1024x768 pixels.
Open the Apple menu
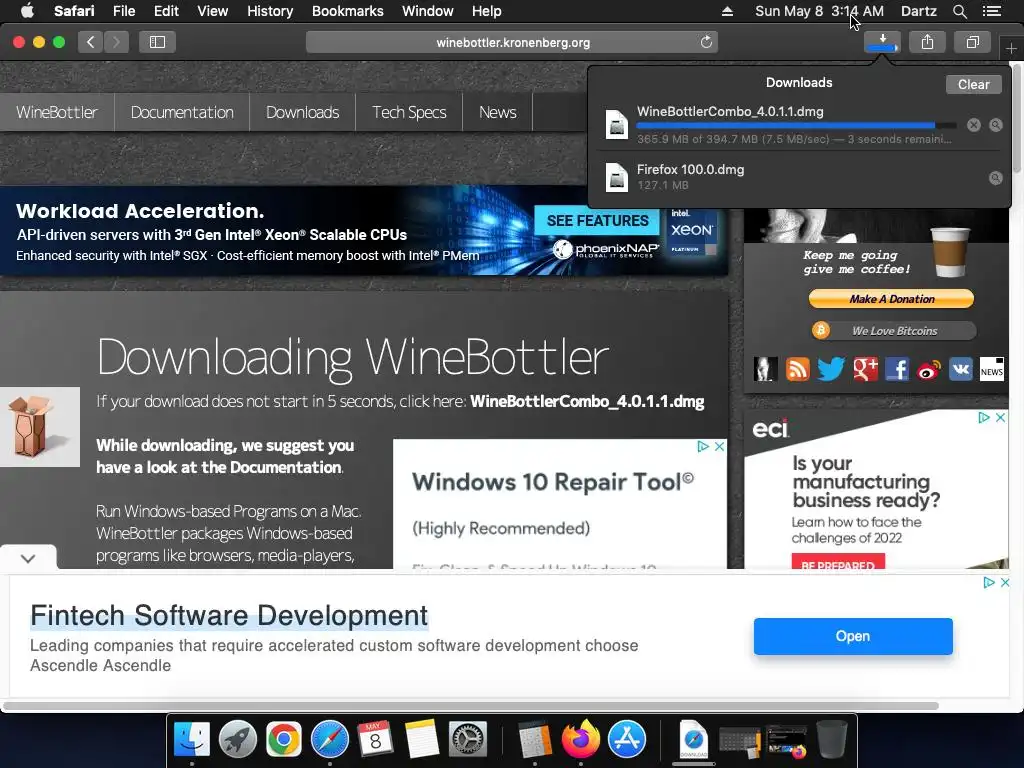pos(27,11)
